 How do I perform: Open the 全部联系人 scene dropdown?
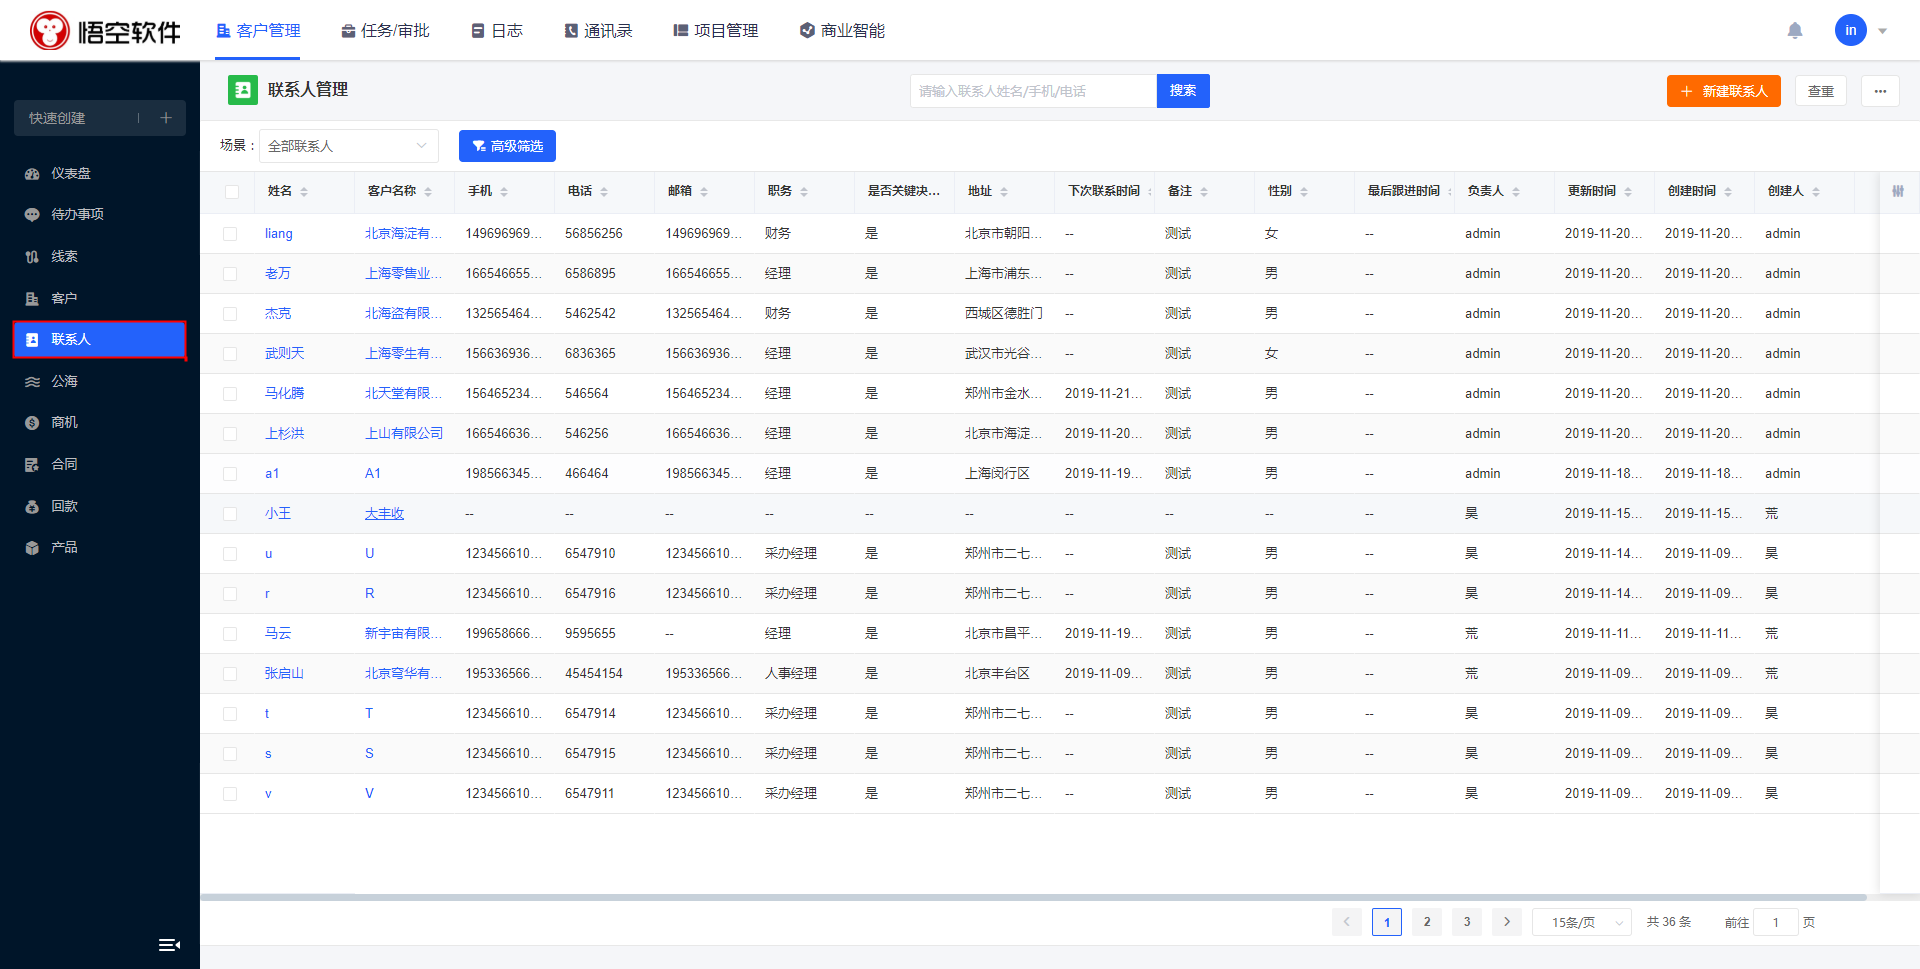[348, 146]
